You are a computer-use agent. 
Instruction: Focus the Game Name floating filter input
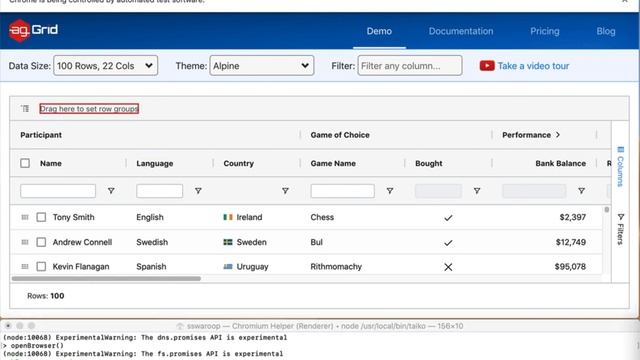pyautogui.click(x=342, y=191)
